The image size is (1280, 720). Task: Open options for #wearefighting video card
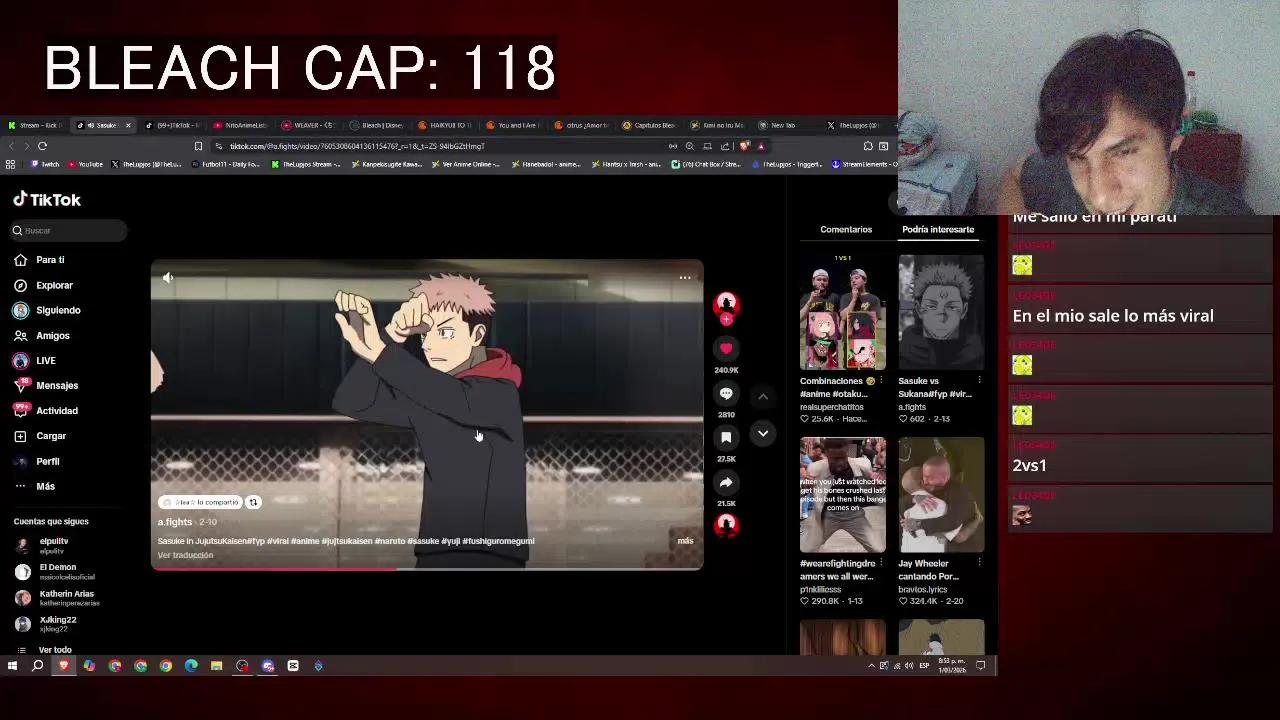coord(881,563)
